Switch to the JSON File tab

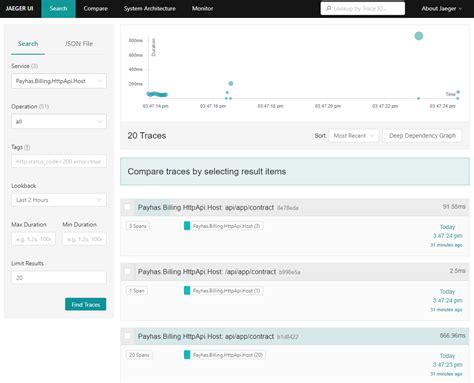point(79,44)
